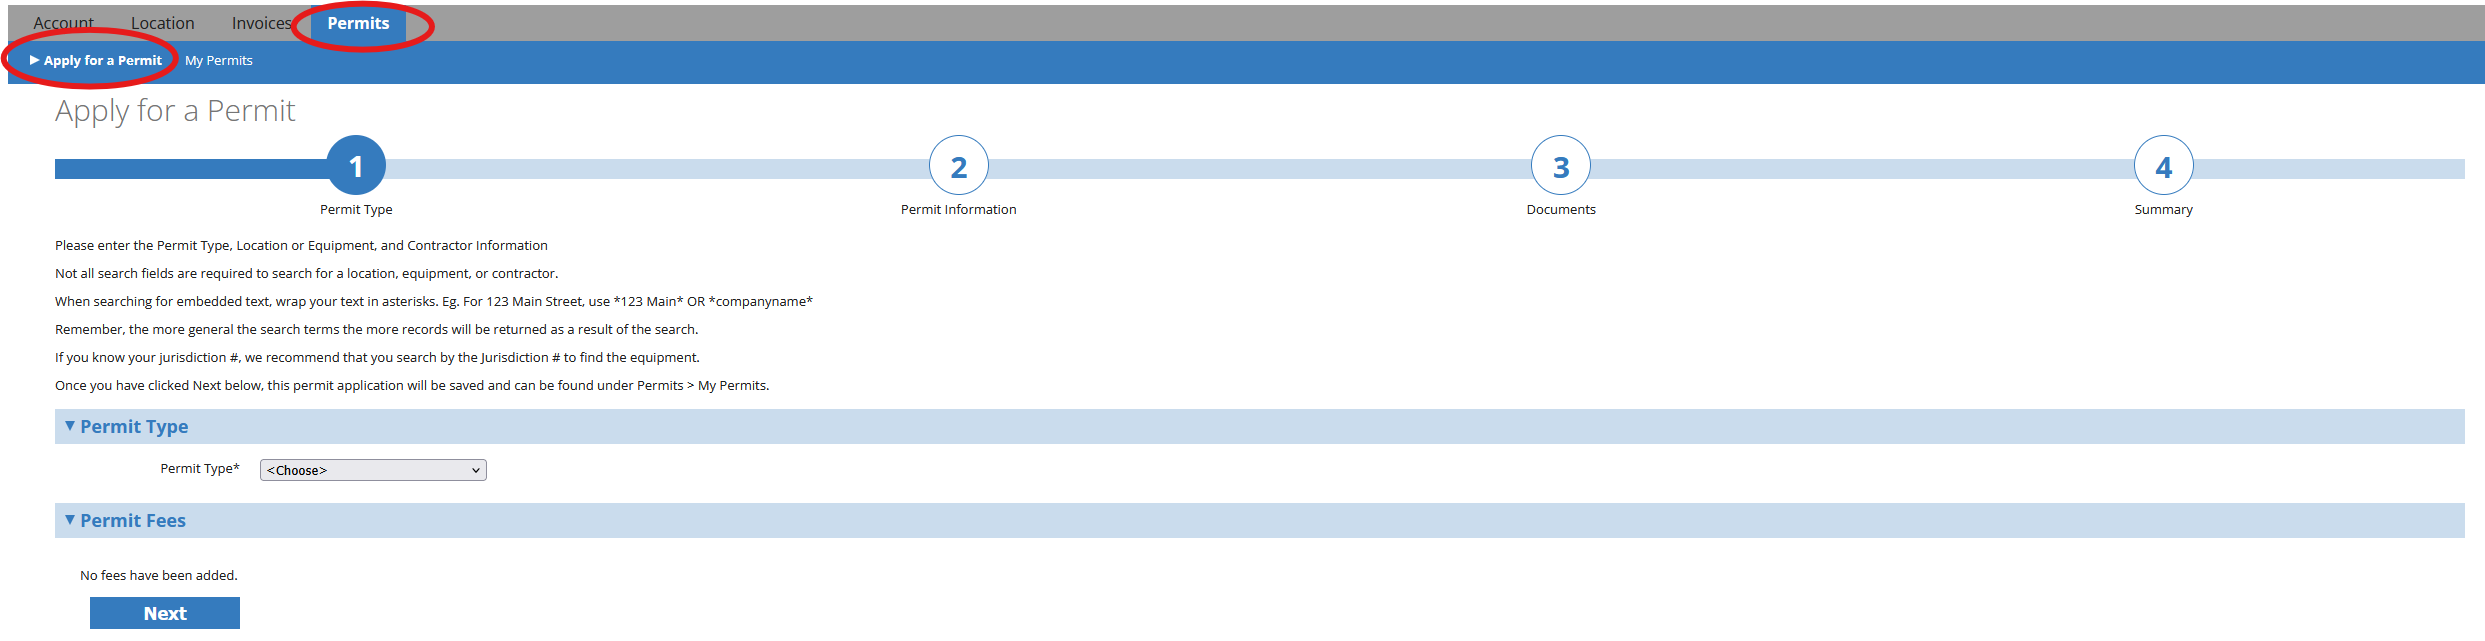Open the Permit Type dropdown
Screen dimensions: 2485x641
373,470
